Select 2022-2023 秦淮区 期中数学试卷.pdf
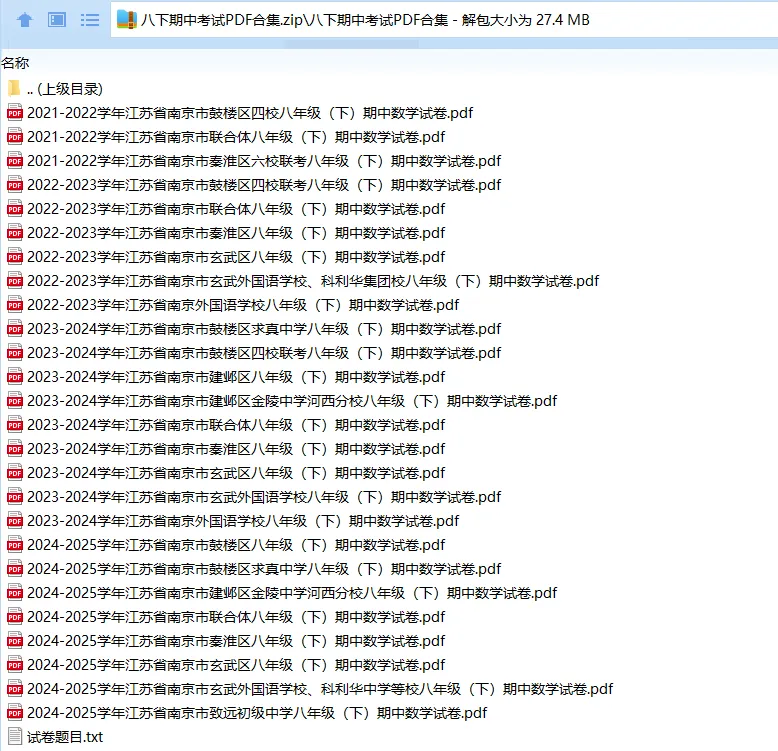778x751 pixels. click(x=226, y=233)
